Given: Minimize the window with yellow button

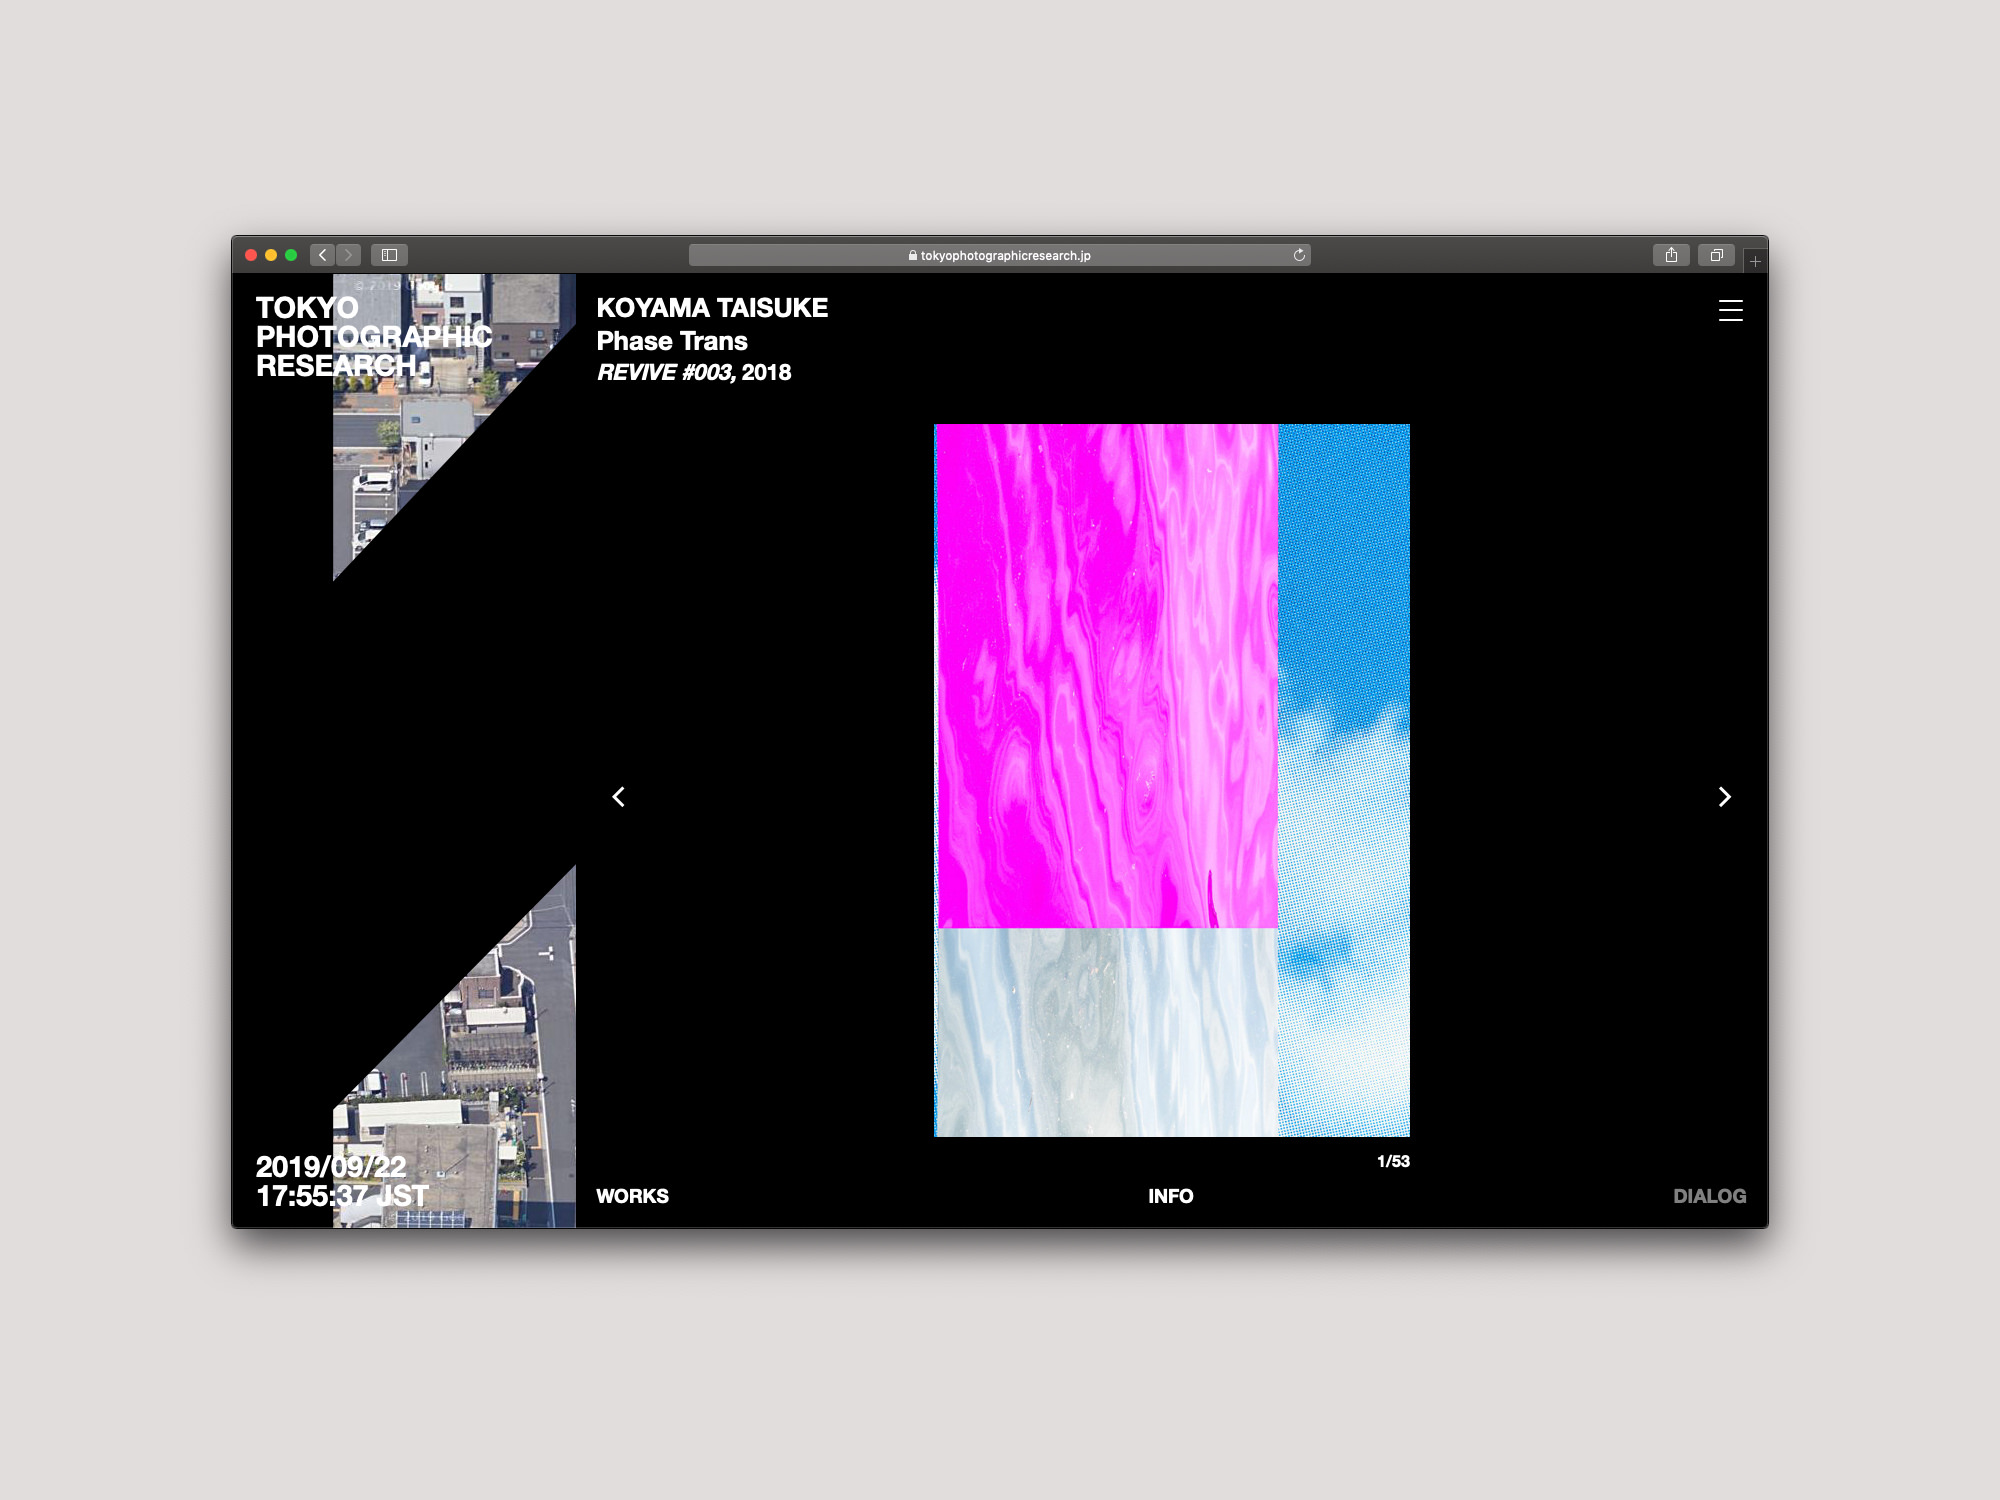Looking at the screenshot, I should (271, 255).
